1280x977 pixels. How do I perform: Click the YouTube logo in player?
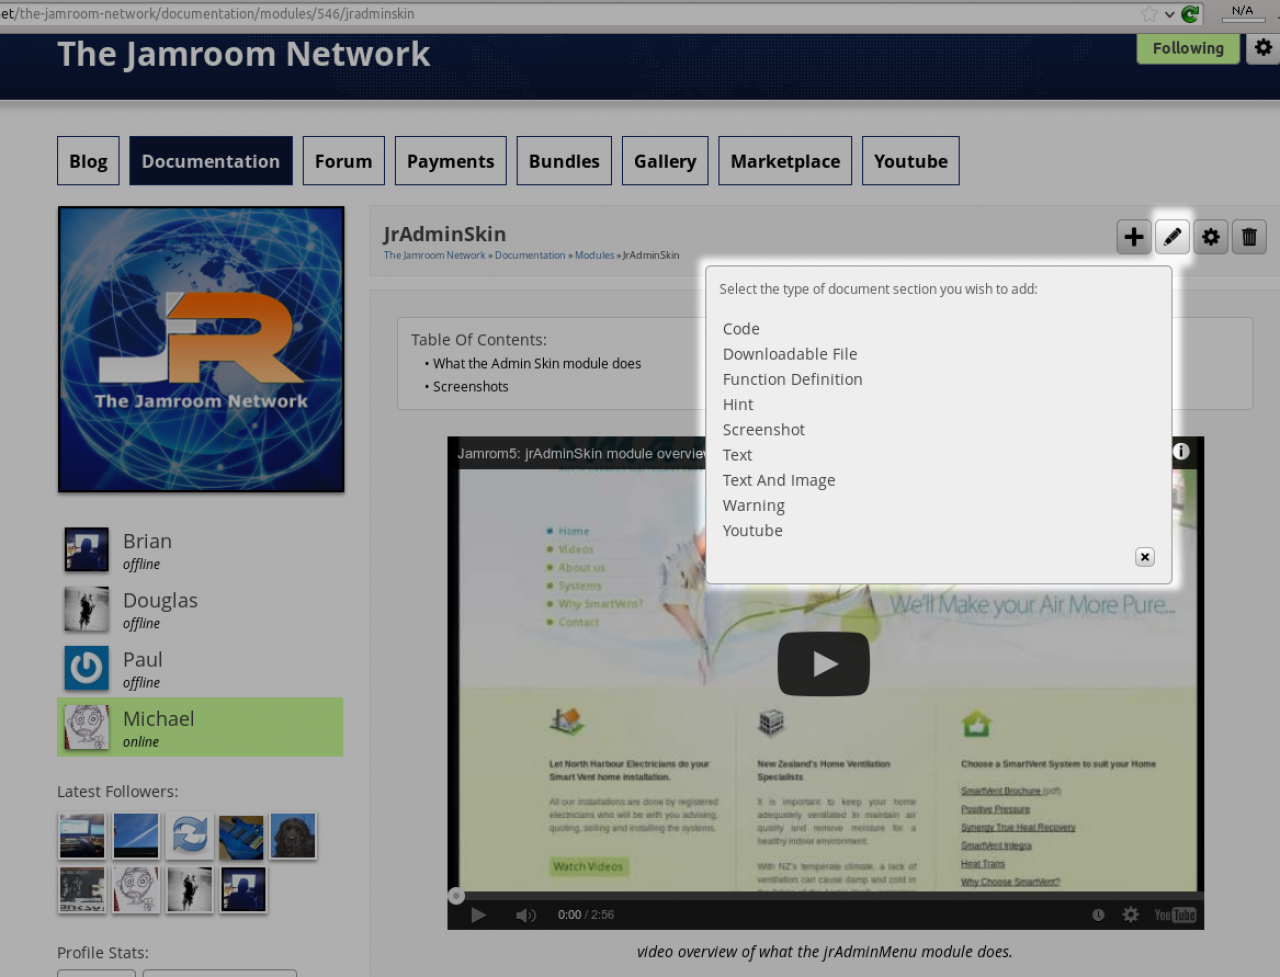(x=1175, y=915)
